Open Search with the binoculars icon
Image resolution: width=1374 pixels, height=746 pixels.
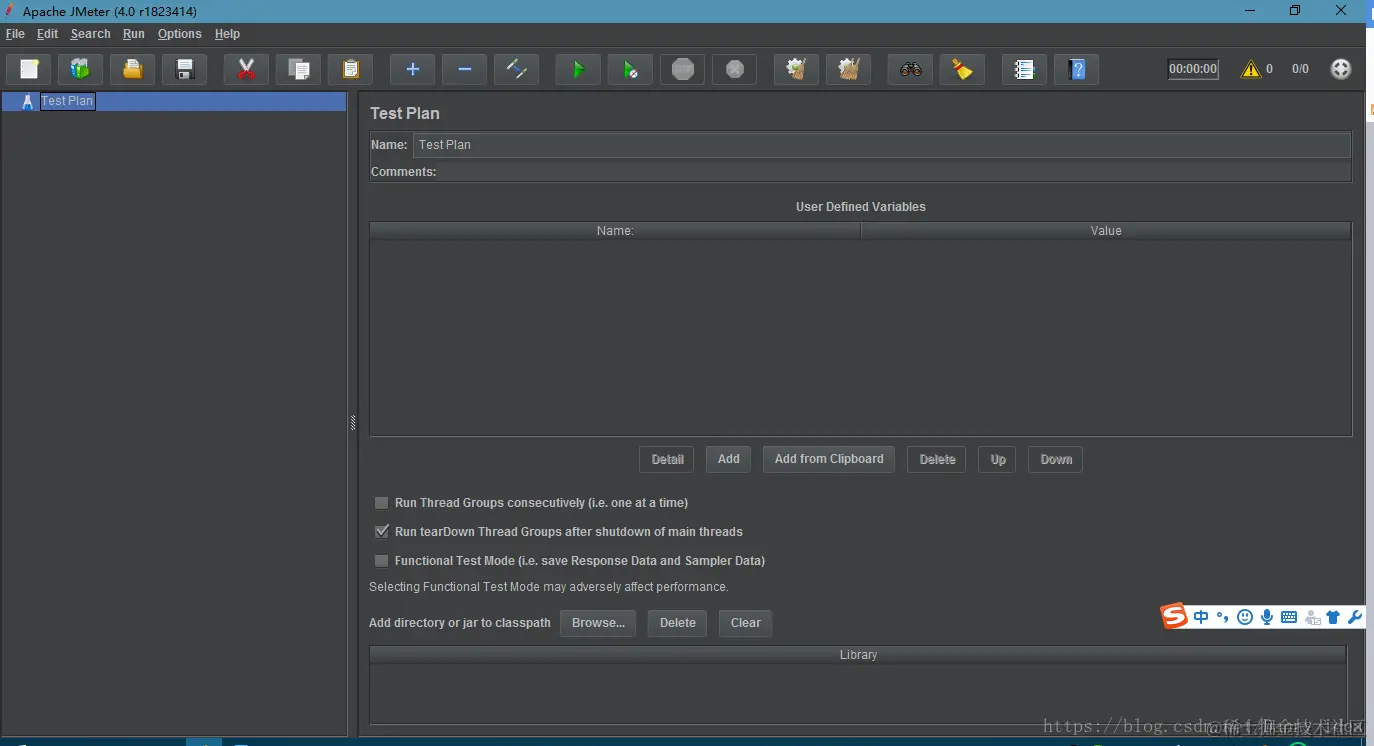(910, 69)
